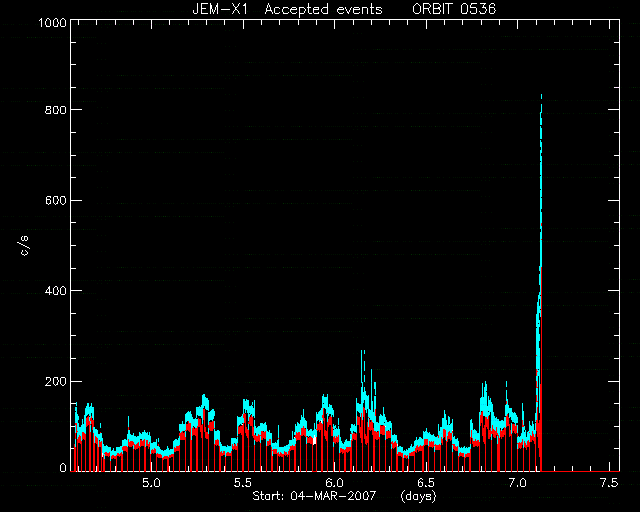Click the plot title JEM-X1 Accepted events

pos(287,9)
